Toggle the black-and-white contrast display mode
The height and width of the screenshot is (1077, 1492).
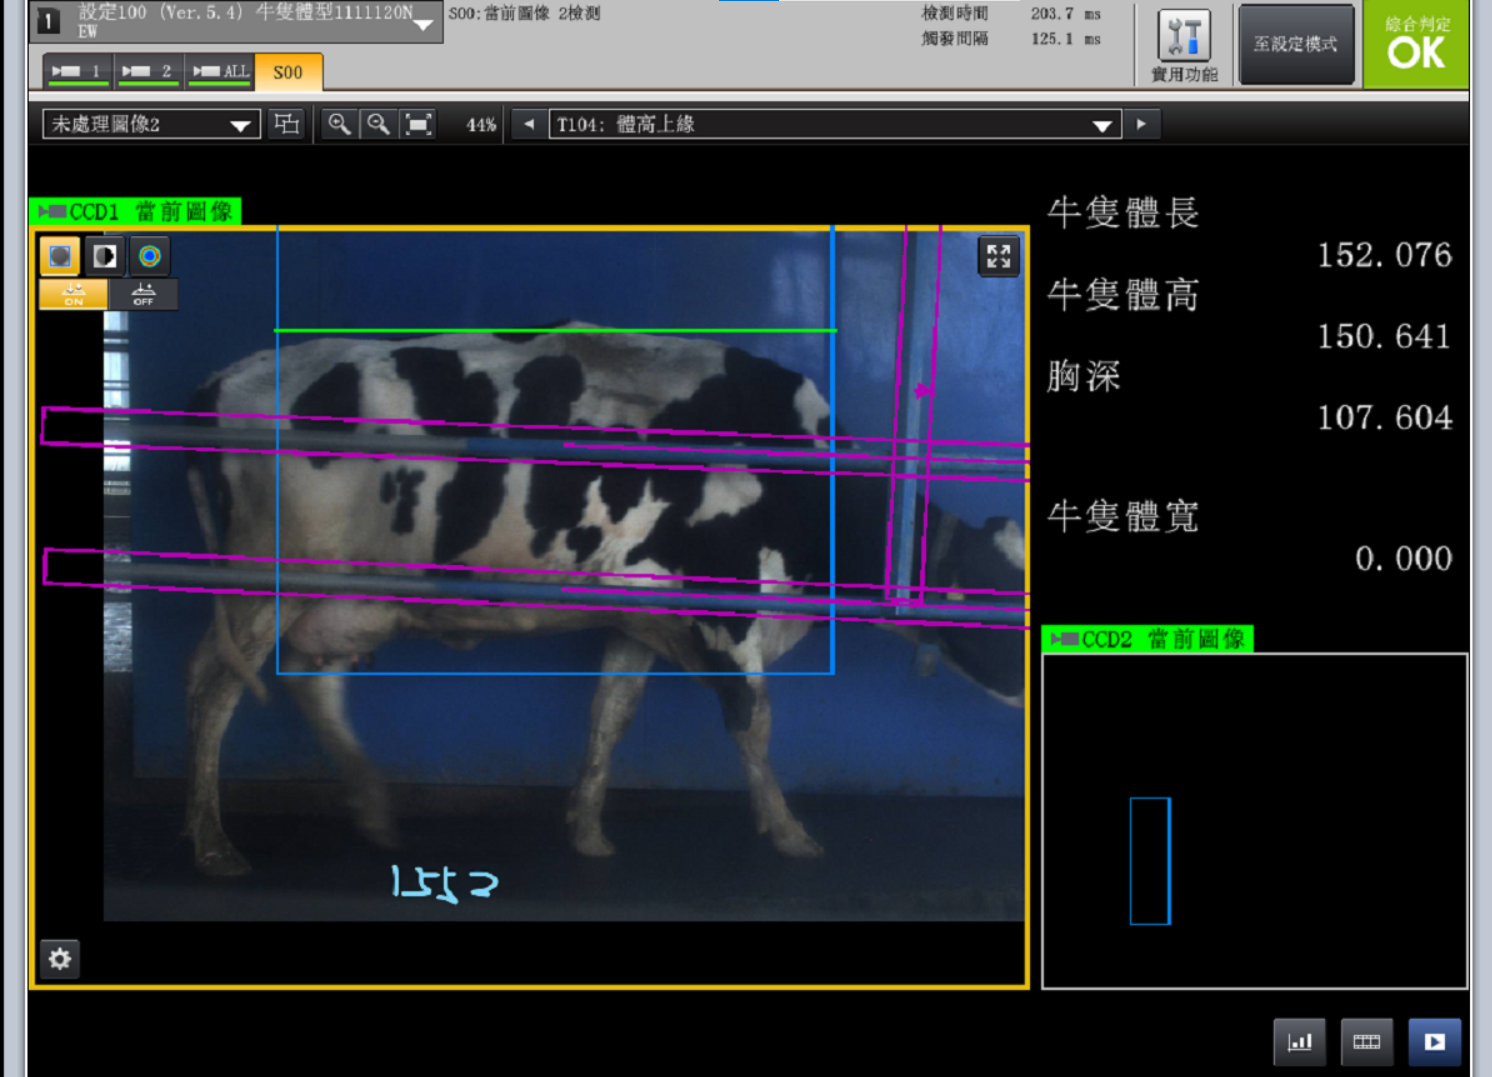tap(105, 256)
